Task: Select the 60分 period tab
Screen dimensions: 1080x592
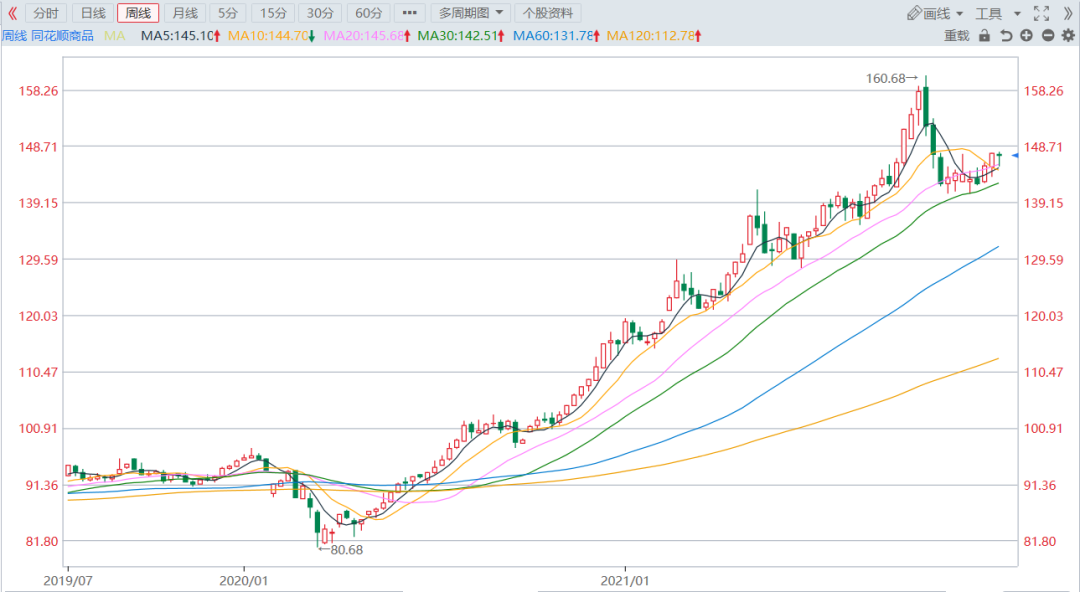Action: (x=368, y=13)
